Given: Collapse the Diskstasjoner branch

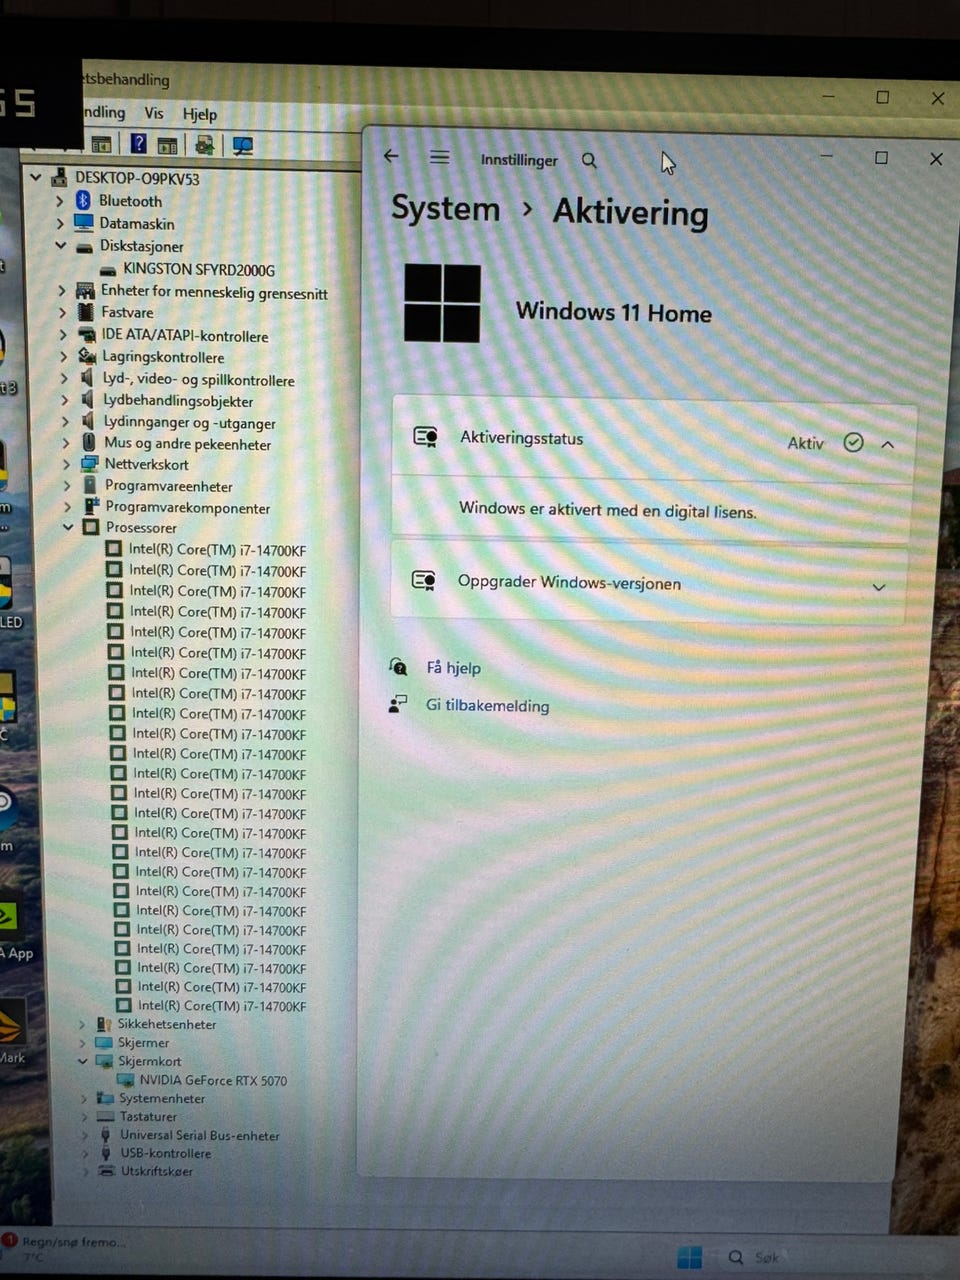Looking at the screenshot, I should tap(60, 245).
